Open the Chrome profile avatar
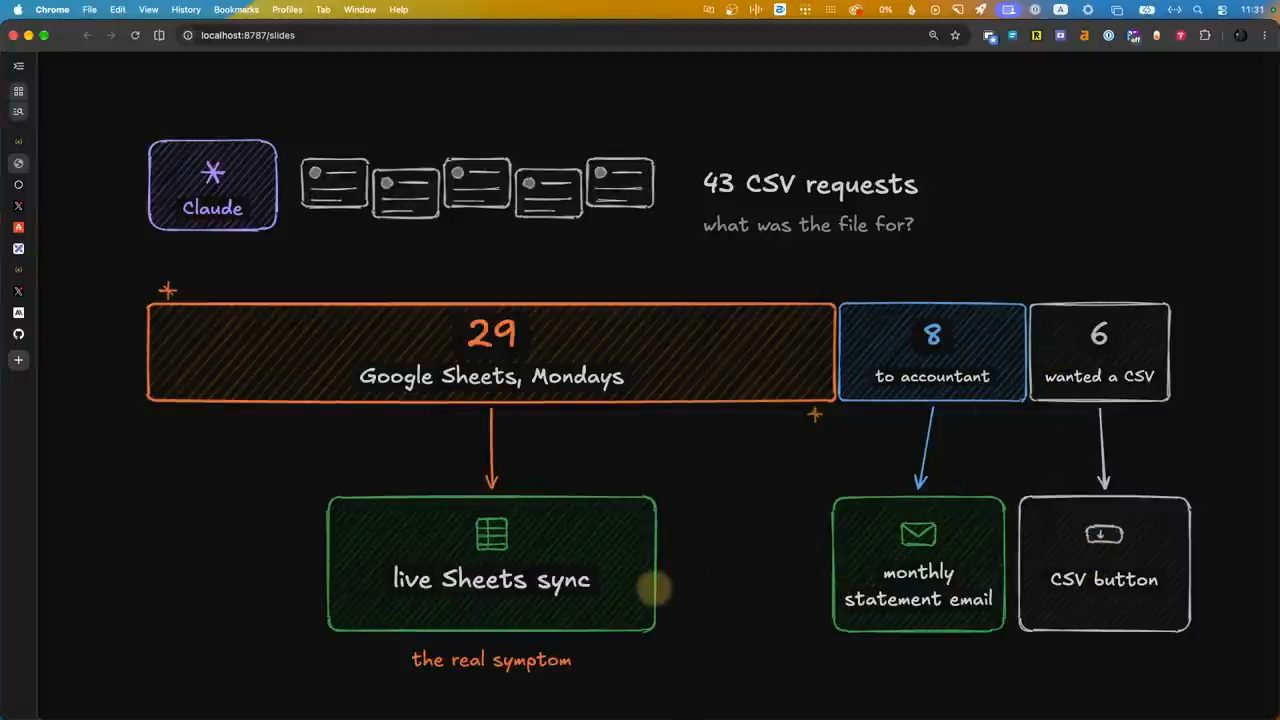 (x=1240, y=35)
